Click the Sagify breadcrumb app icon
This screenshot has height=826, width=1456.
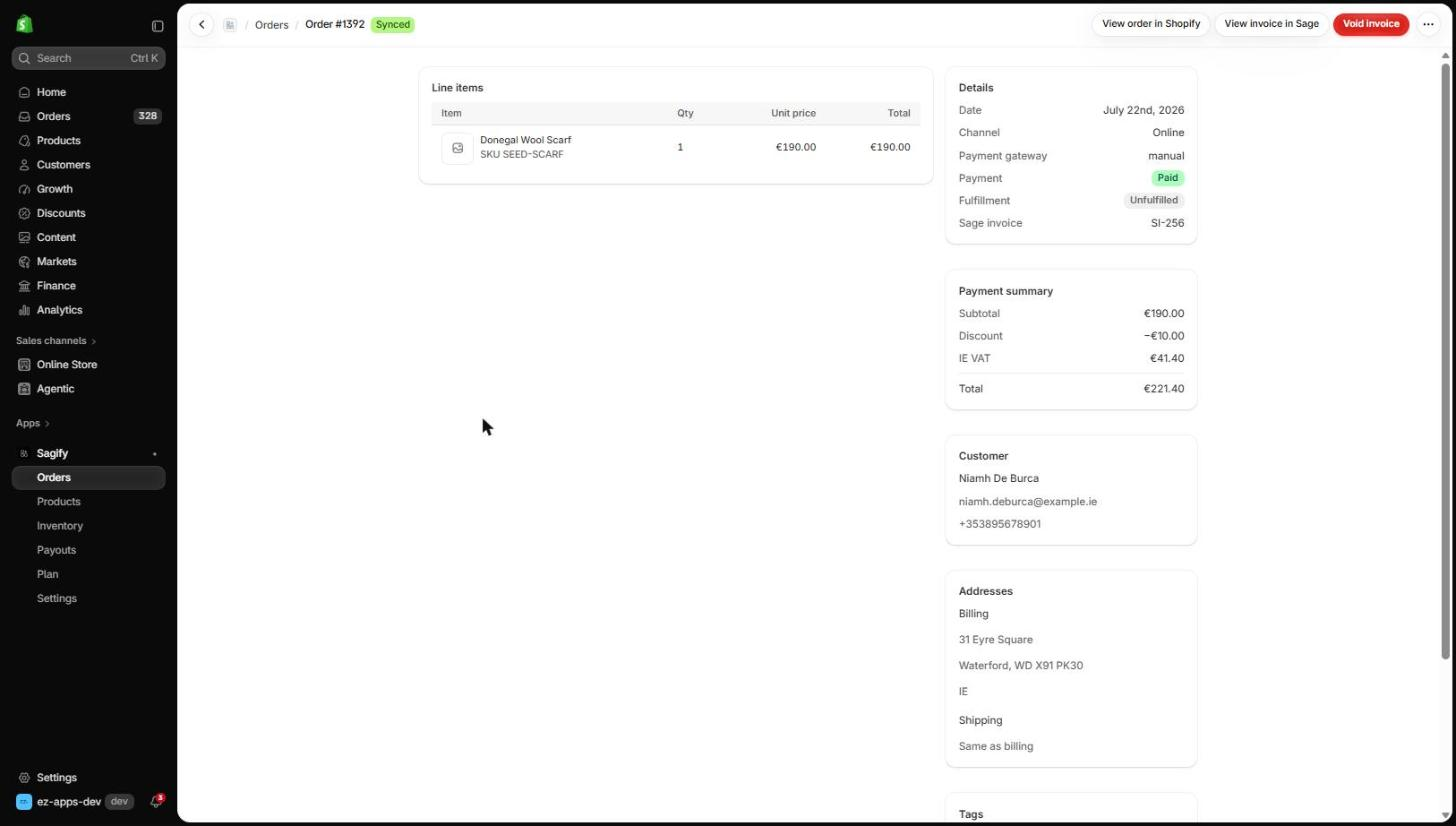pos(230,25)
